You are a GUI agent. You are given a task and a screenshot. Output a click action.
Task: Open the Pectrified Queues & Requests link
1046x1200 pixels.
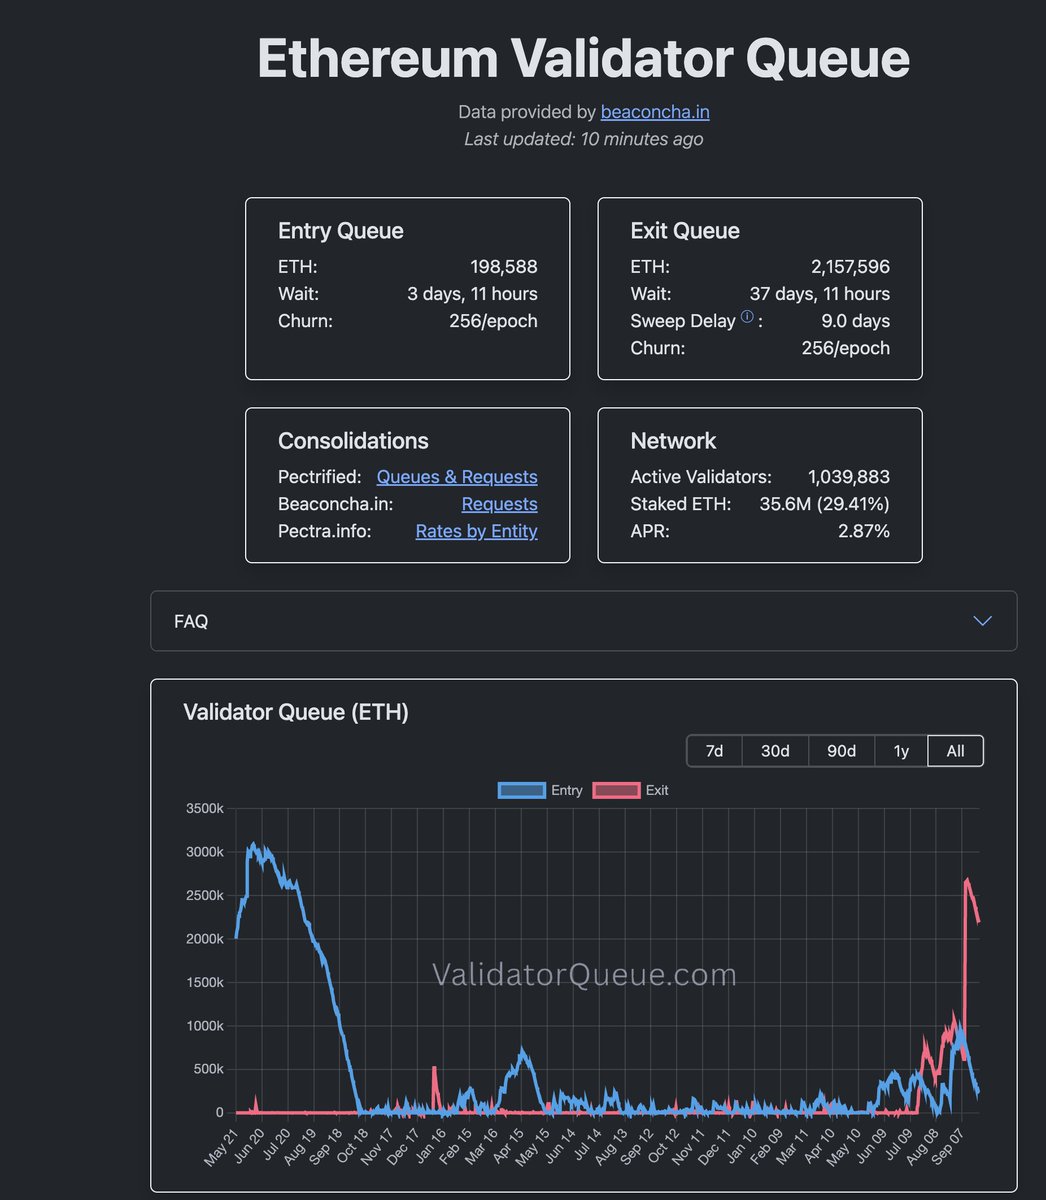pyautogui.click(x=457, y=476)
